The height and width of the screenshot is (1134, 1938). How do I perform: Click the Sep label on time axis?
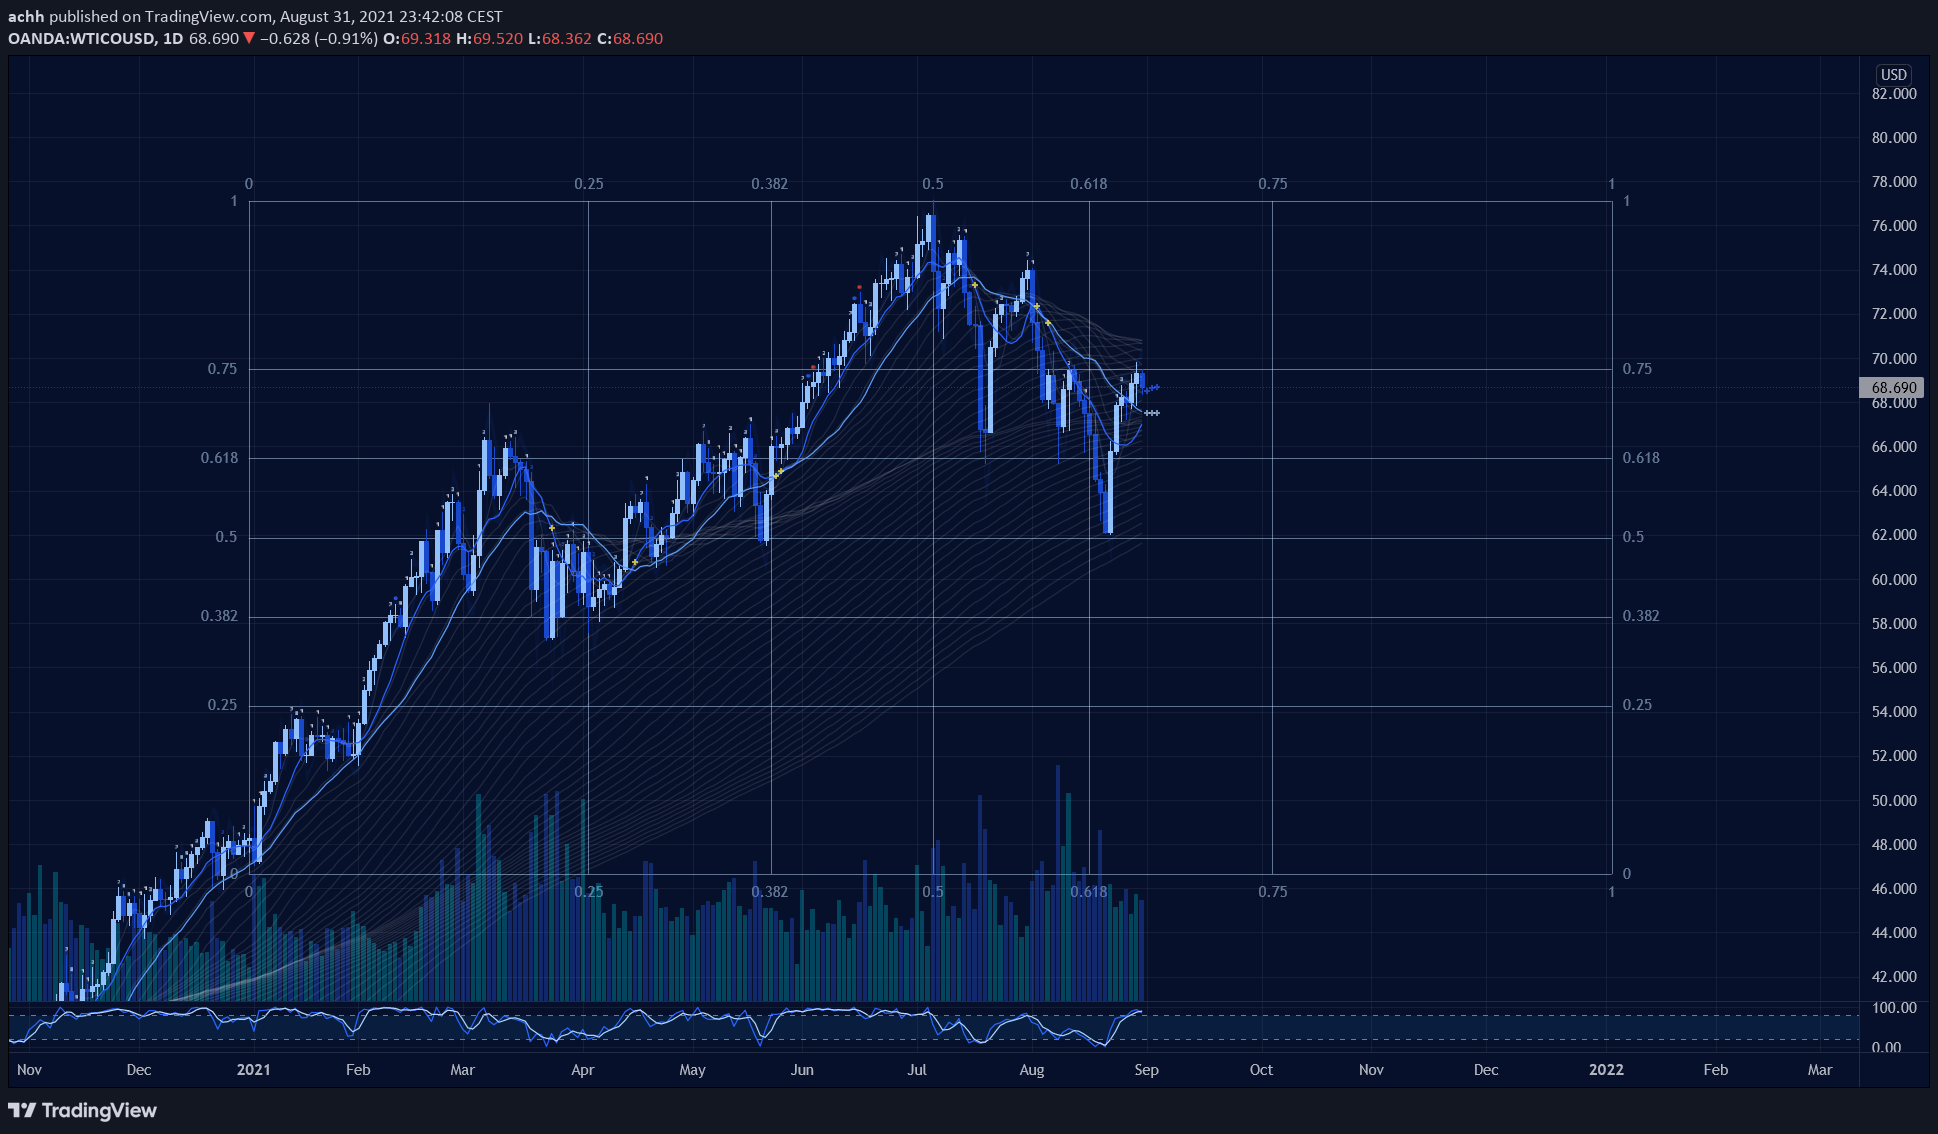point(1146,1069)
